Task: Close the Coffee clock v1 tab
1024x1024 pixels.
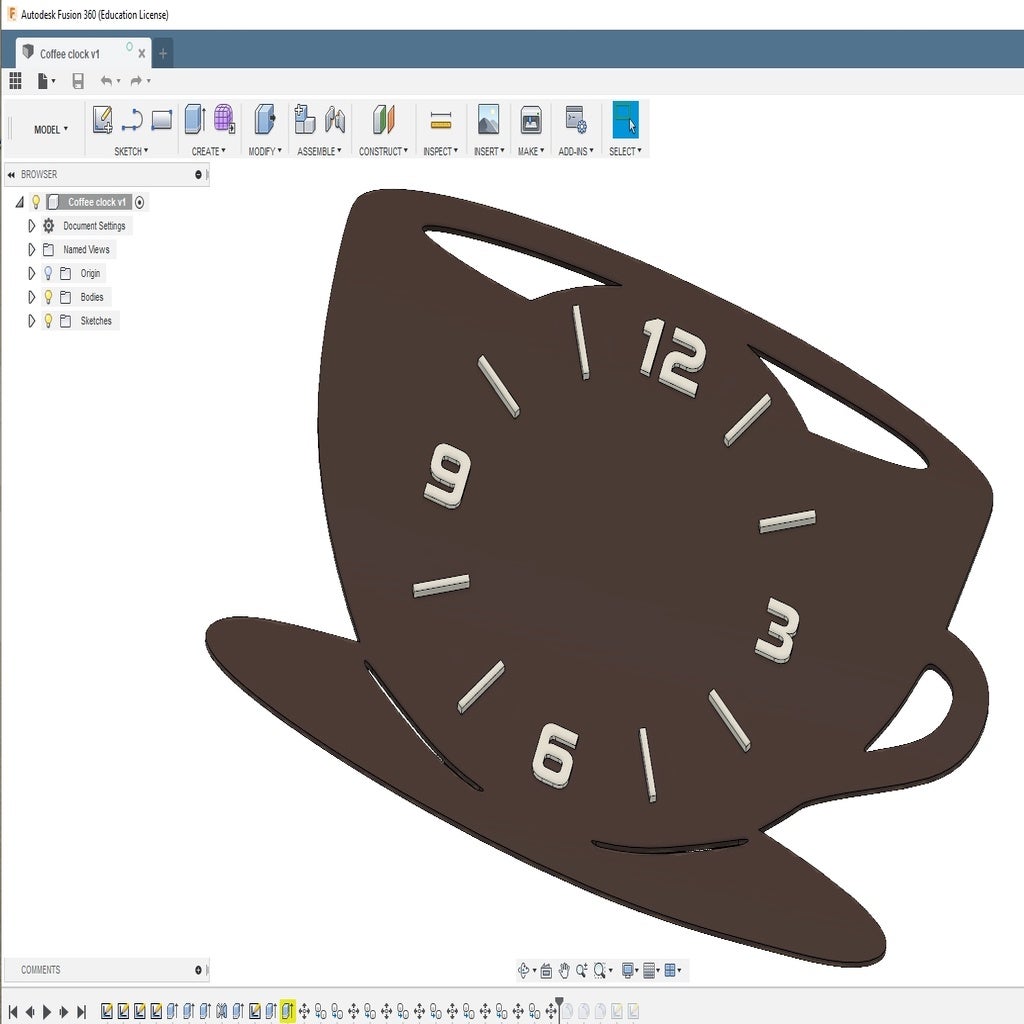Action: pyautogui.click(x=142, y=54)
